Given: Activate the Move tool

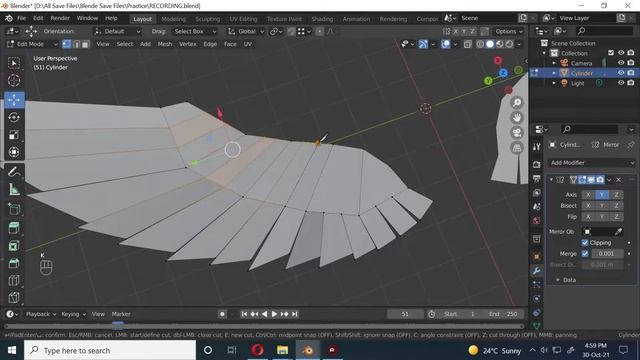Looking at the screenshot, I should pyautogui.click(x=14, y=100).
